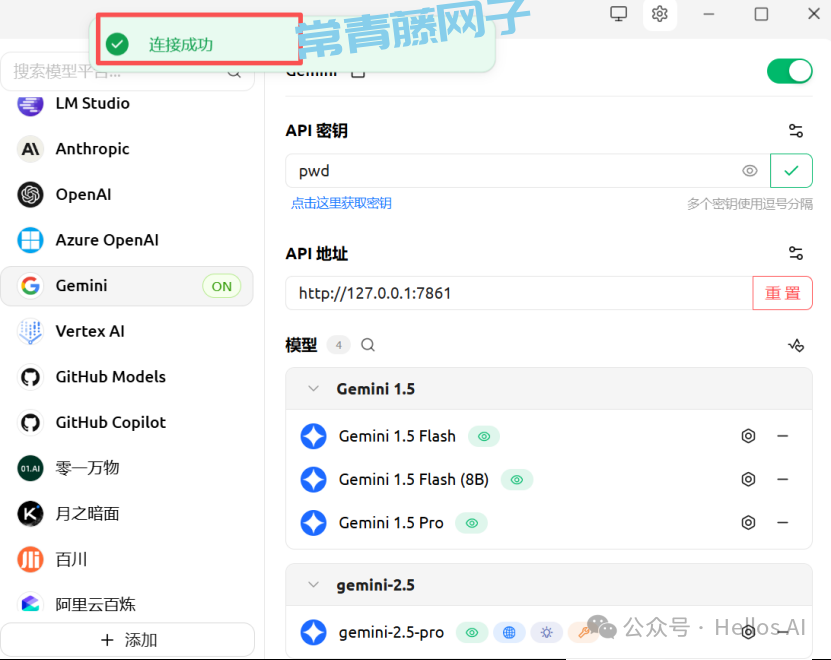Click the model health check icon
The image size is (831, 660).
point(795,345)
